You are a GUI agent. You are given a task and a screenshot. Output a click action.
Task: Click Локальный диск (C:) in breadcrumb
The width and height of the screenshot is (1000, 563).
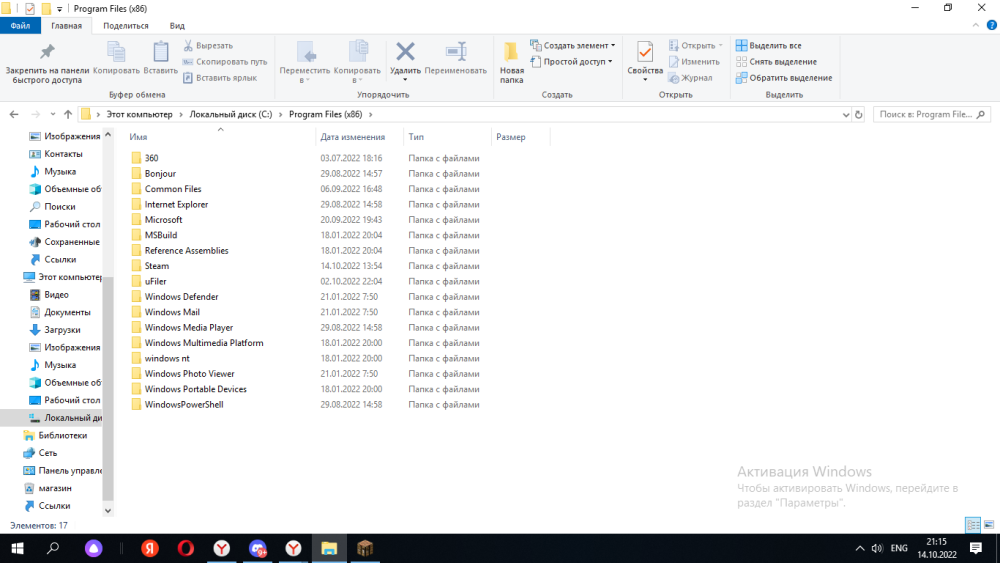[230, 114]
